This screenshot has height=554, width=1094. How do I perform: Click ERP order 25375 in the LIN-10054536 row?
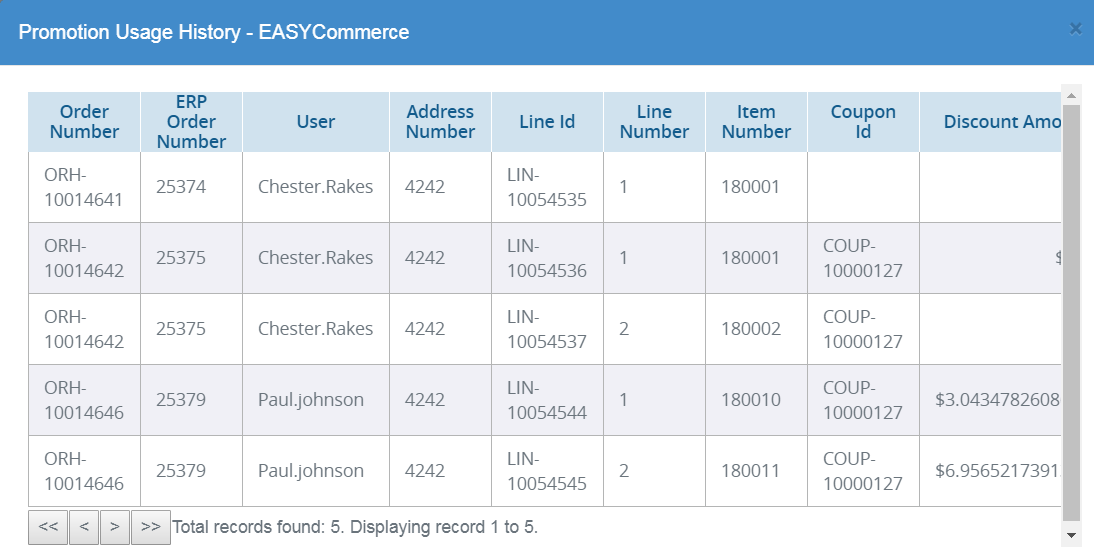(x=181, y=258)
